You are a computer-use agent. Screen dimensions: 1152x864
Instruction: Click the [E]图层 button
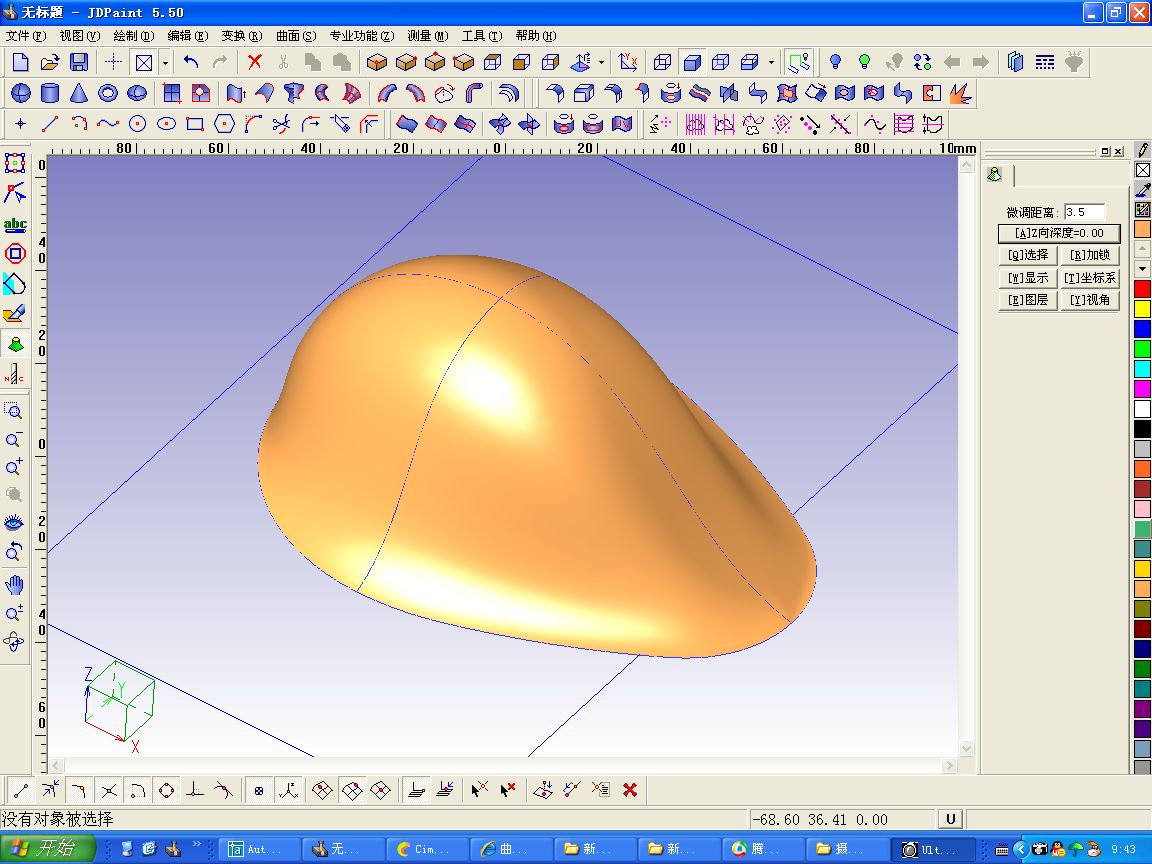(1028, 300)
